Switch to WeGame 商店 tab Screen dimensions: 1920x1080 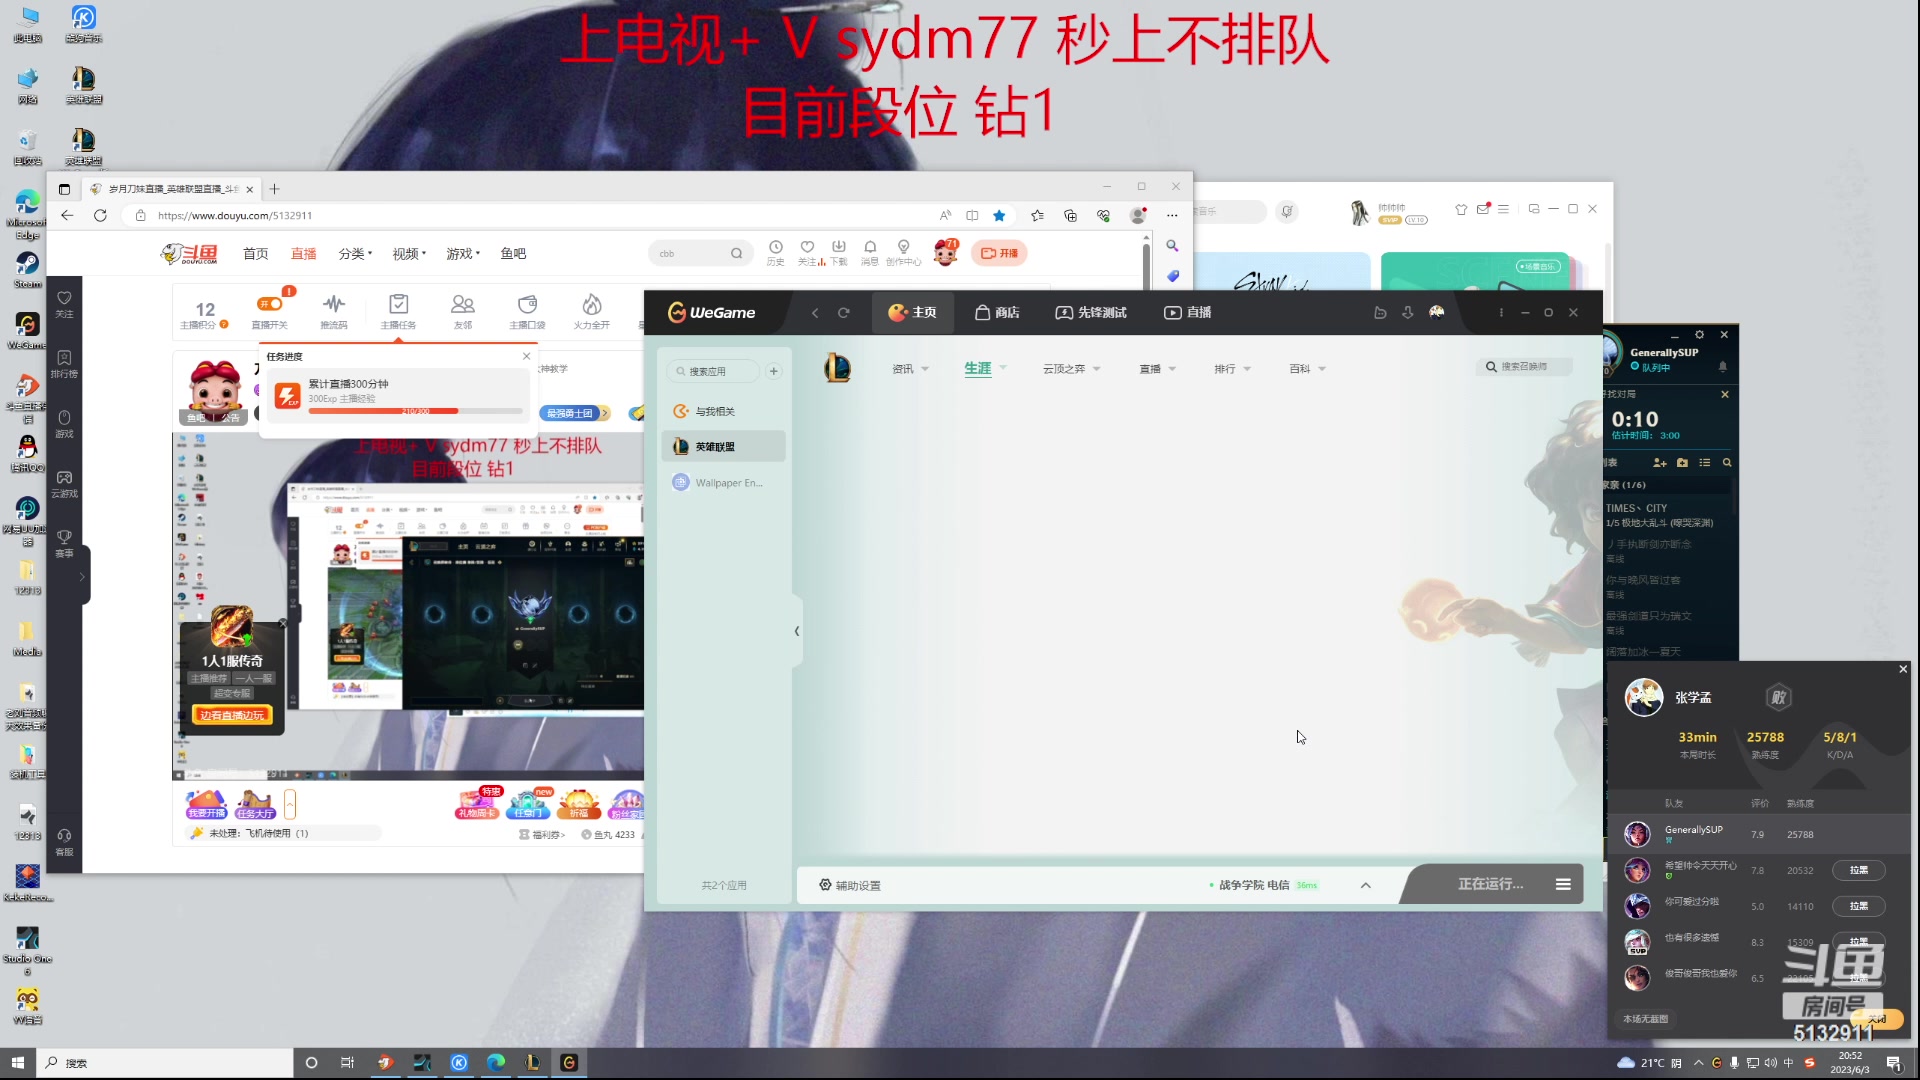[x=997, y=313]
